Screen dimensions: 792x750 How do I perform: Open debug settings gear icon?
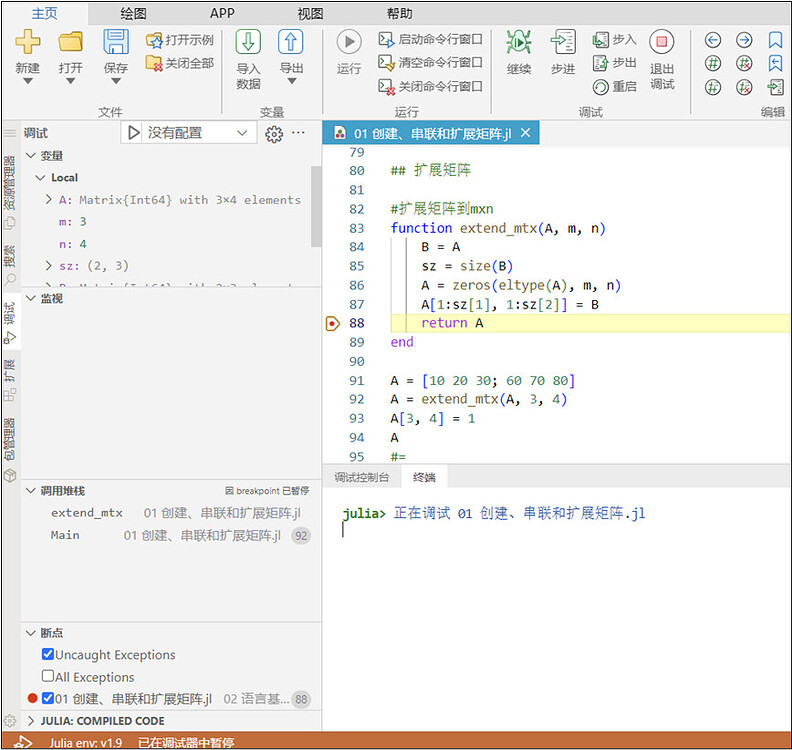(274, 134)
